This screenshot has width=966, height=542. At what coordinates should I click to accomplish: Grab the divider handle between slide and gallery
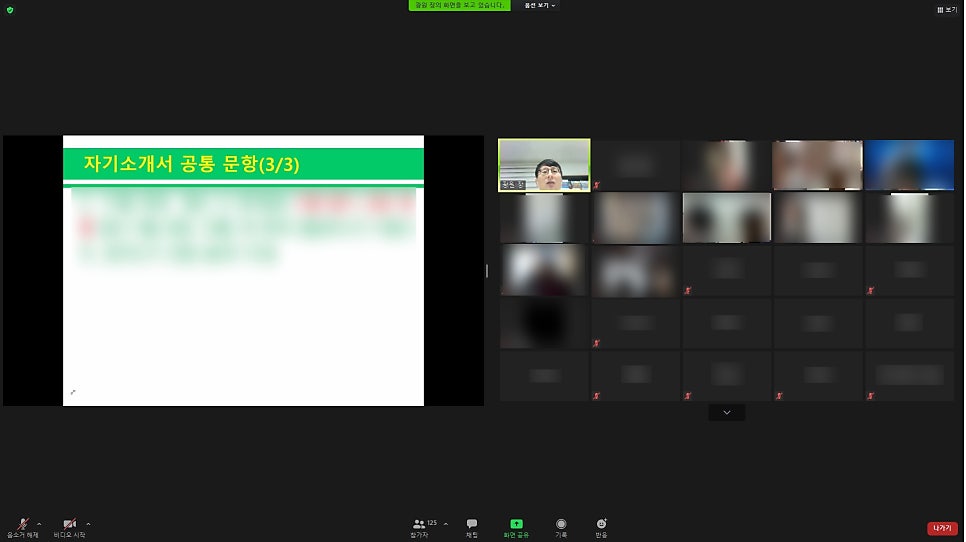pyautogui.click(x=487, y=270)
